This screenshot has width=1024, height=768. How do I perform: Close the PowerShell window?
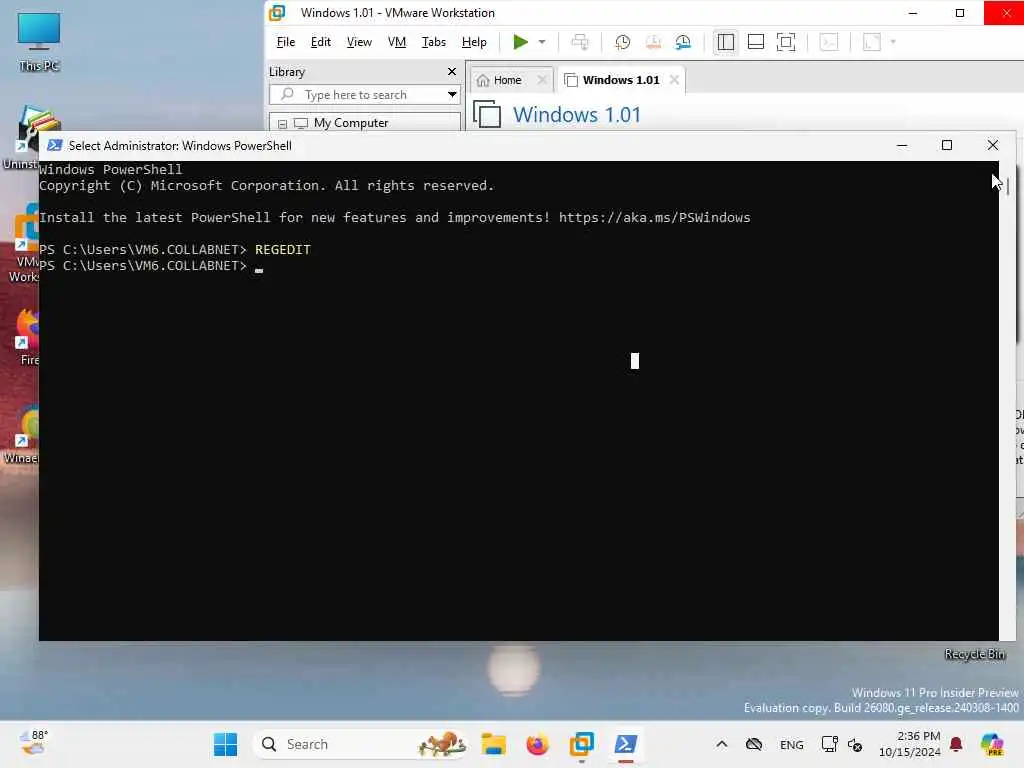pos(993,145)
